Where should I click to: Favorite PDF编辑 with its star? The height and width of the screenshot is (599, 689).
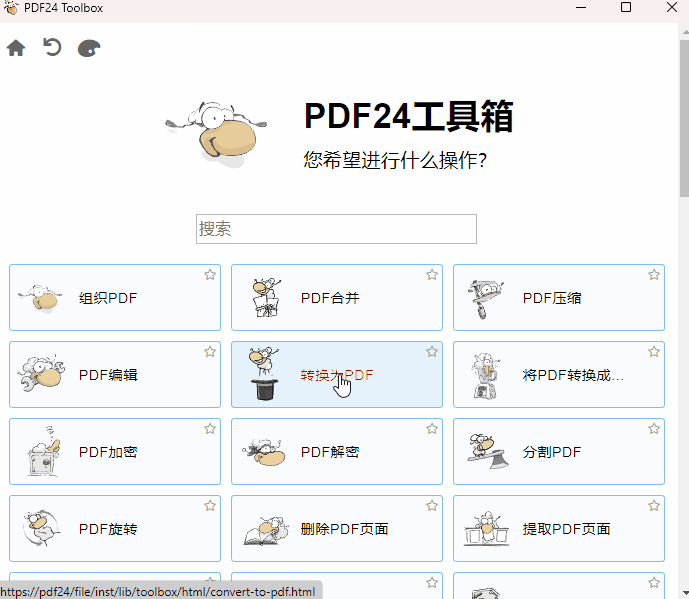click(210, 352)
